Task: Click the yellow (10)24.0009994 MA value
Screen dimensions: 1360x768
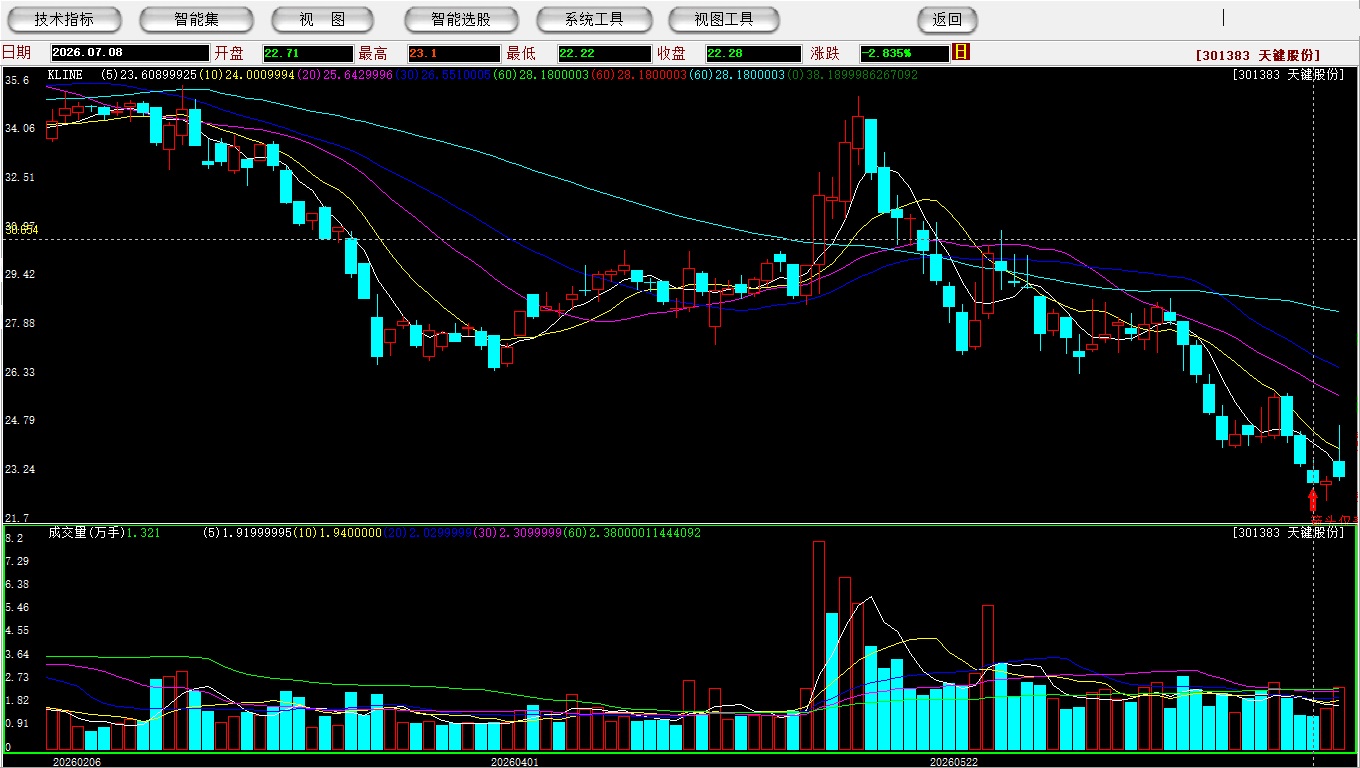Action: 246,75
